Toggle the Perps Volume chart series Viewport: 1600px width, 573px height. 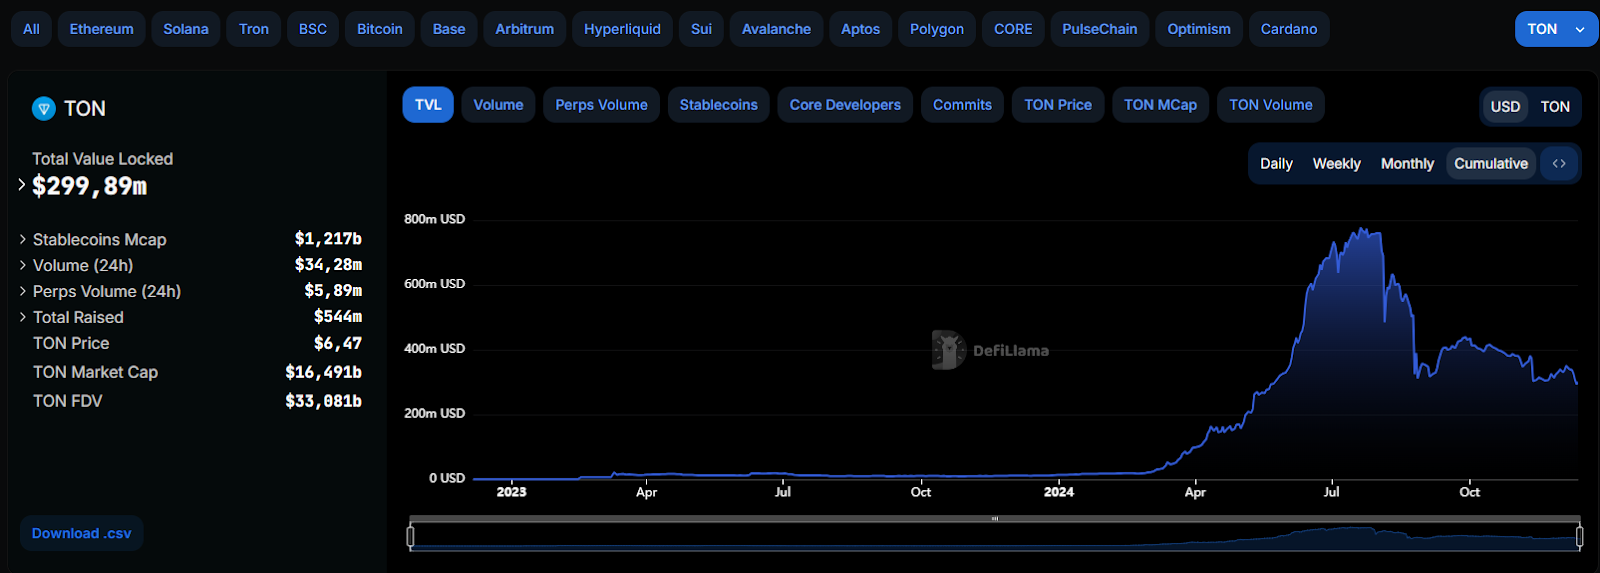coord(601,105)
